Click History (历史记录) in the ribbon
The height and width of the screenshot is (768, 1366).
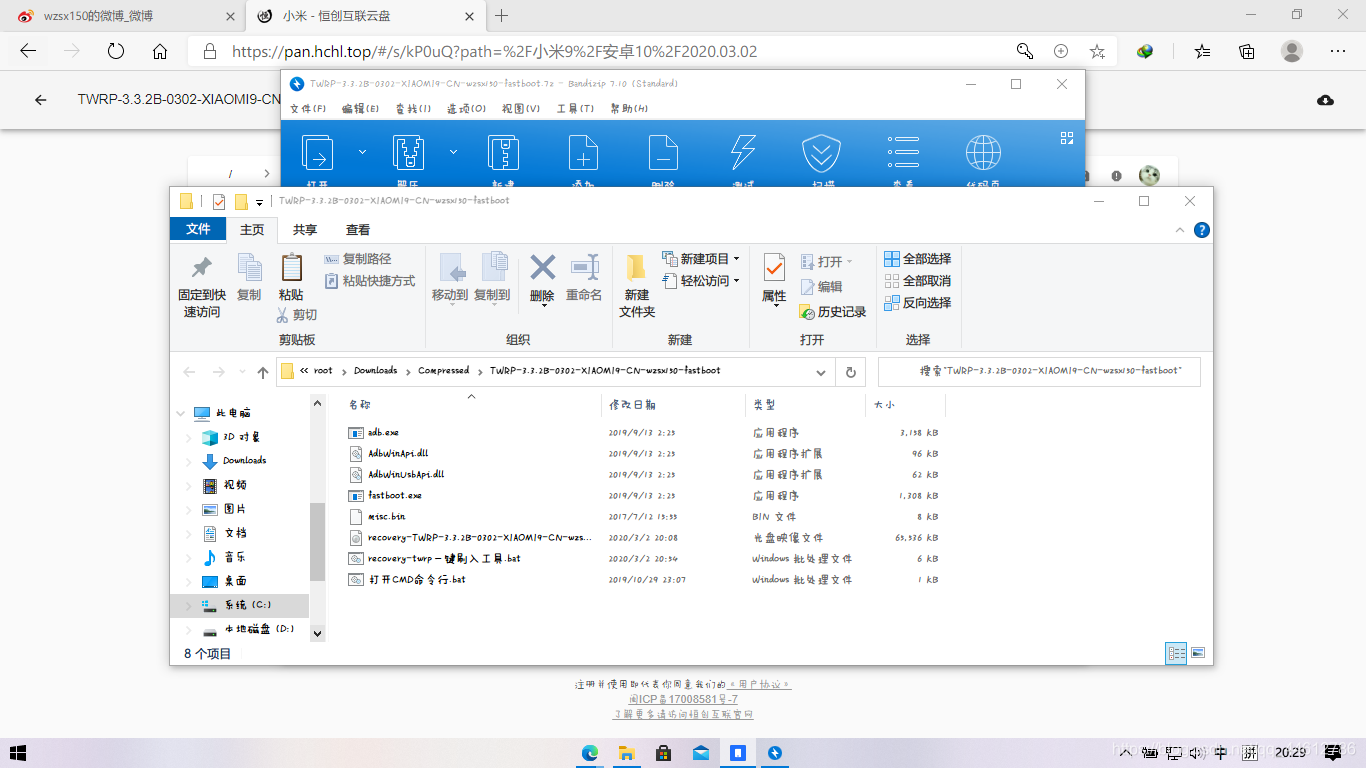coord(833,312)
